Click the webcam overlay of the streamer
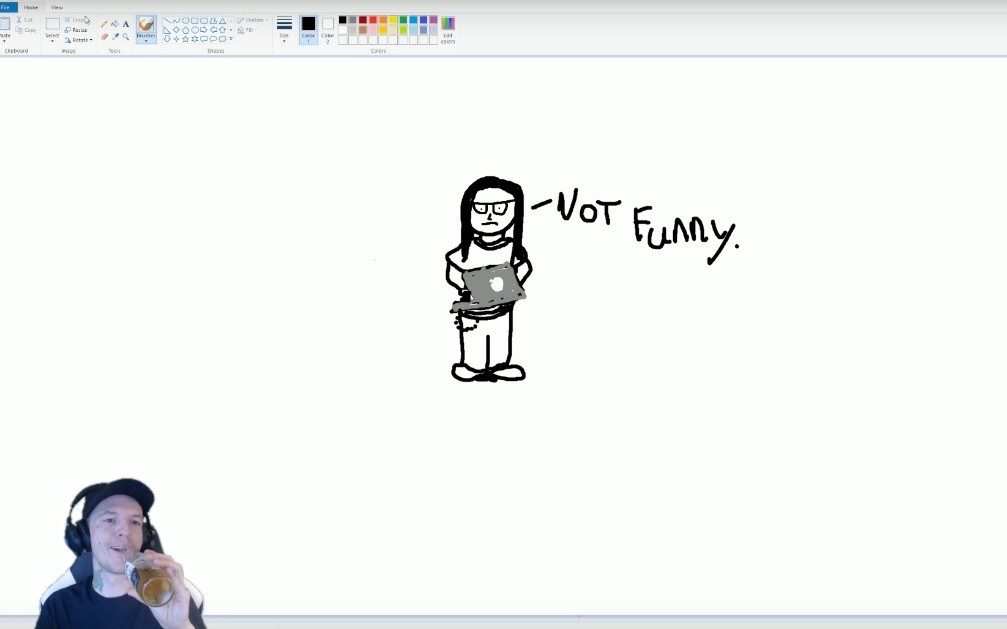Screen dimensions: 1007x629 (121, 554)
